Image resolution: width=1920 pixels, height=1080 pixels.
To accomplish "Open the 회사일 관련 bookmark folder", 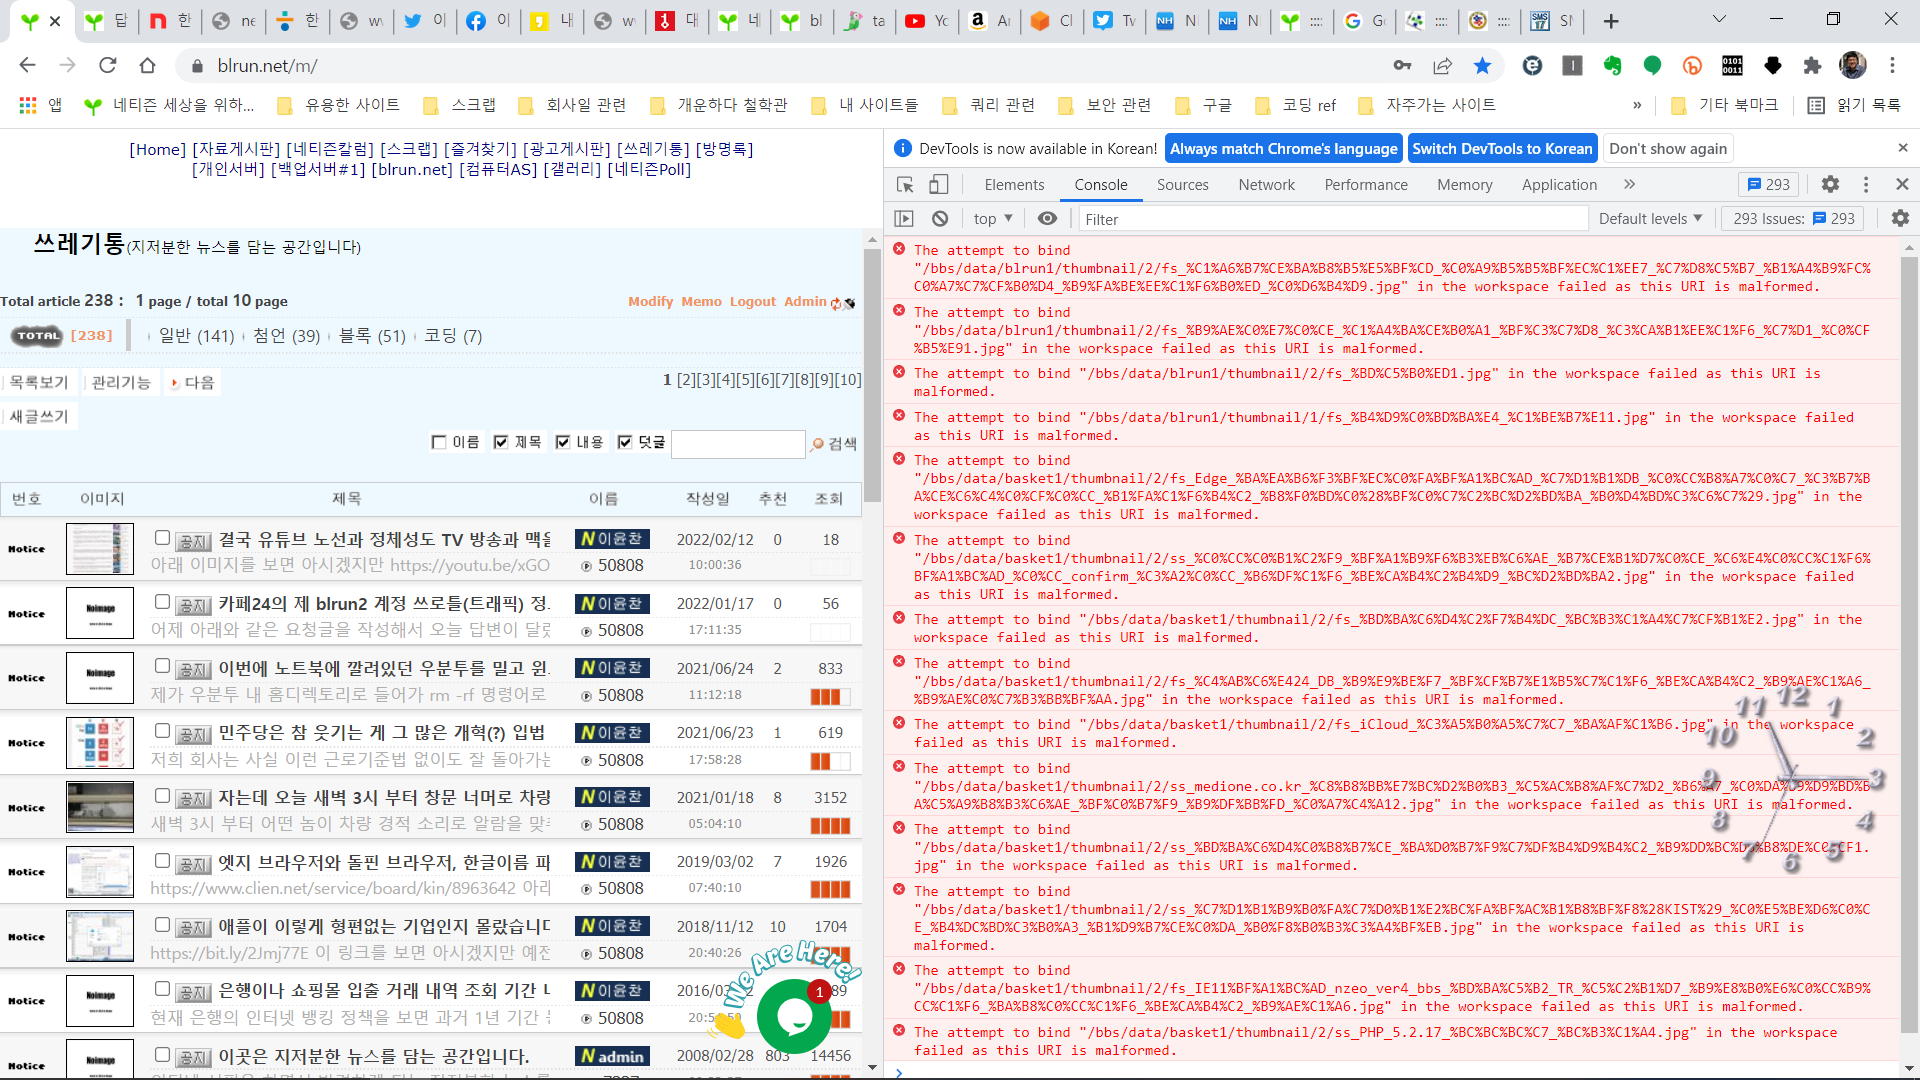I will point(573,105).
